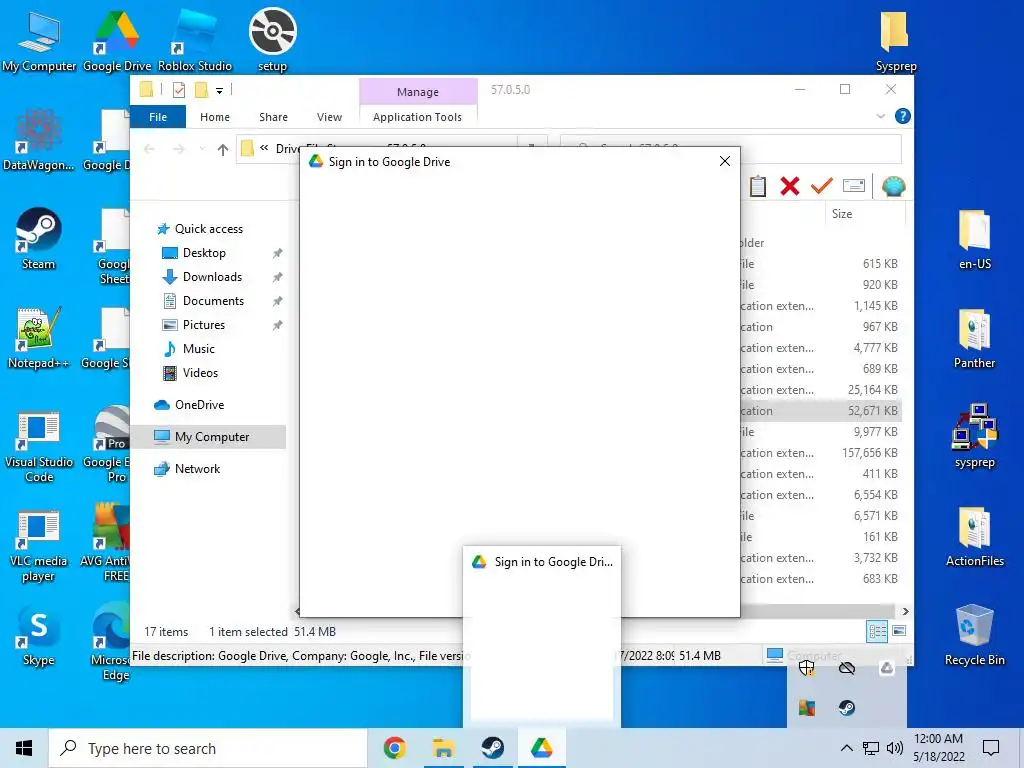Select the file row sized 52,671 KB
1024x768 pixels.
(x=821, y=411)
